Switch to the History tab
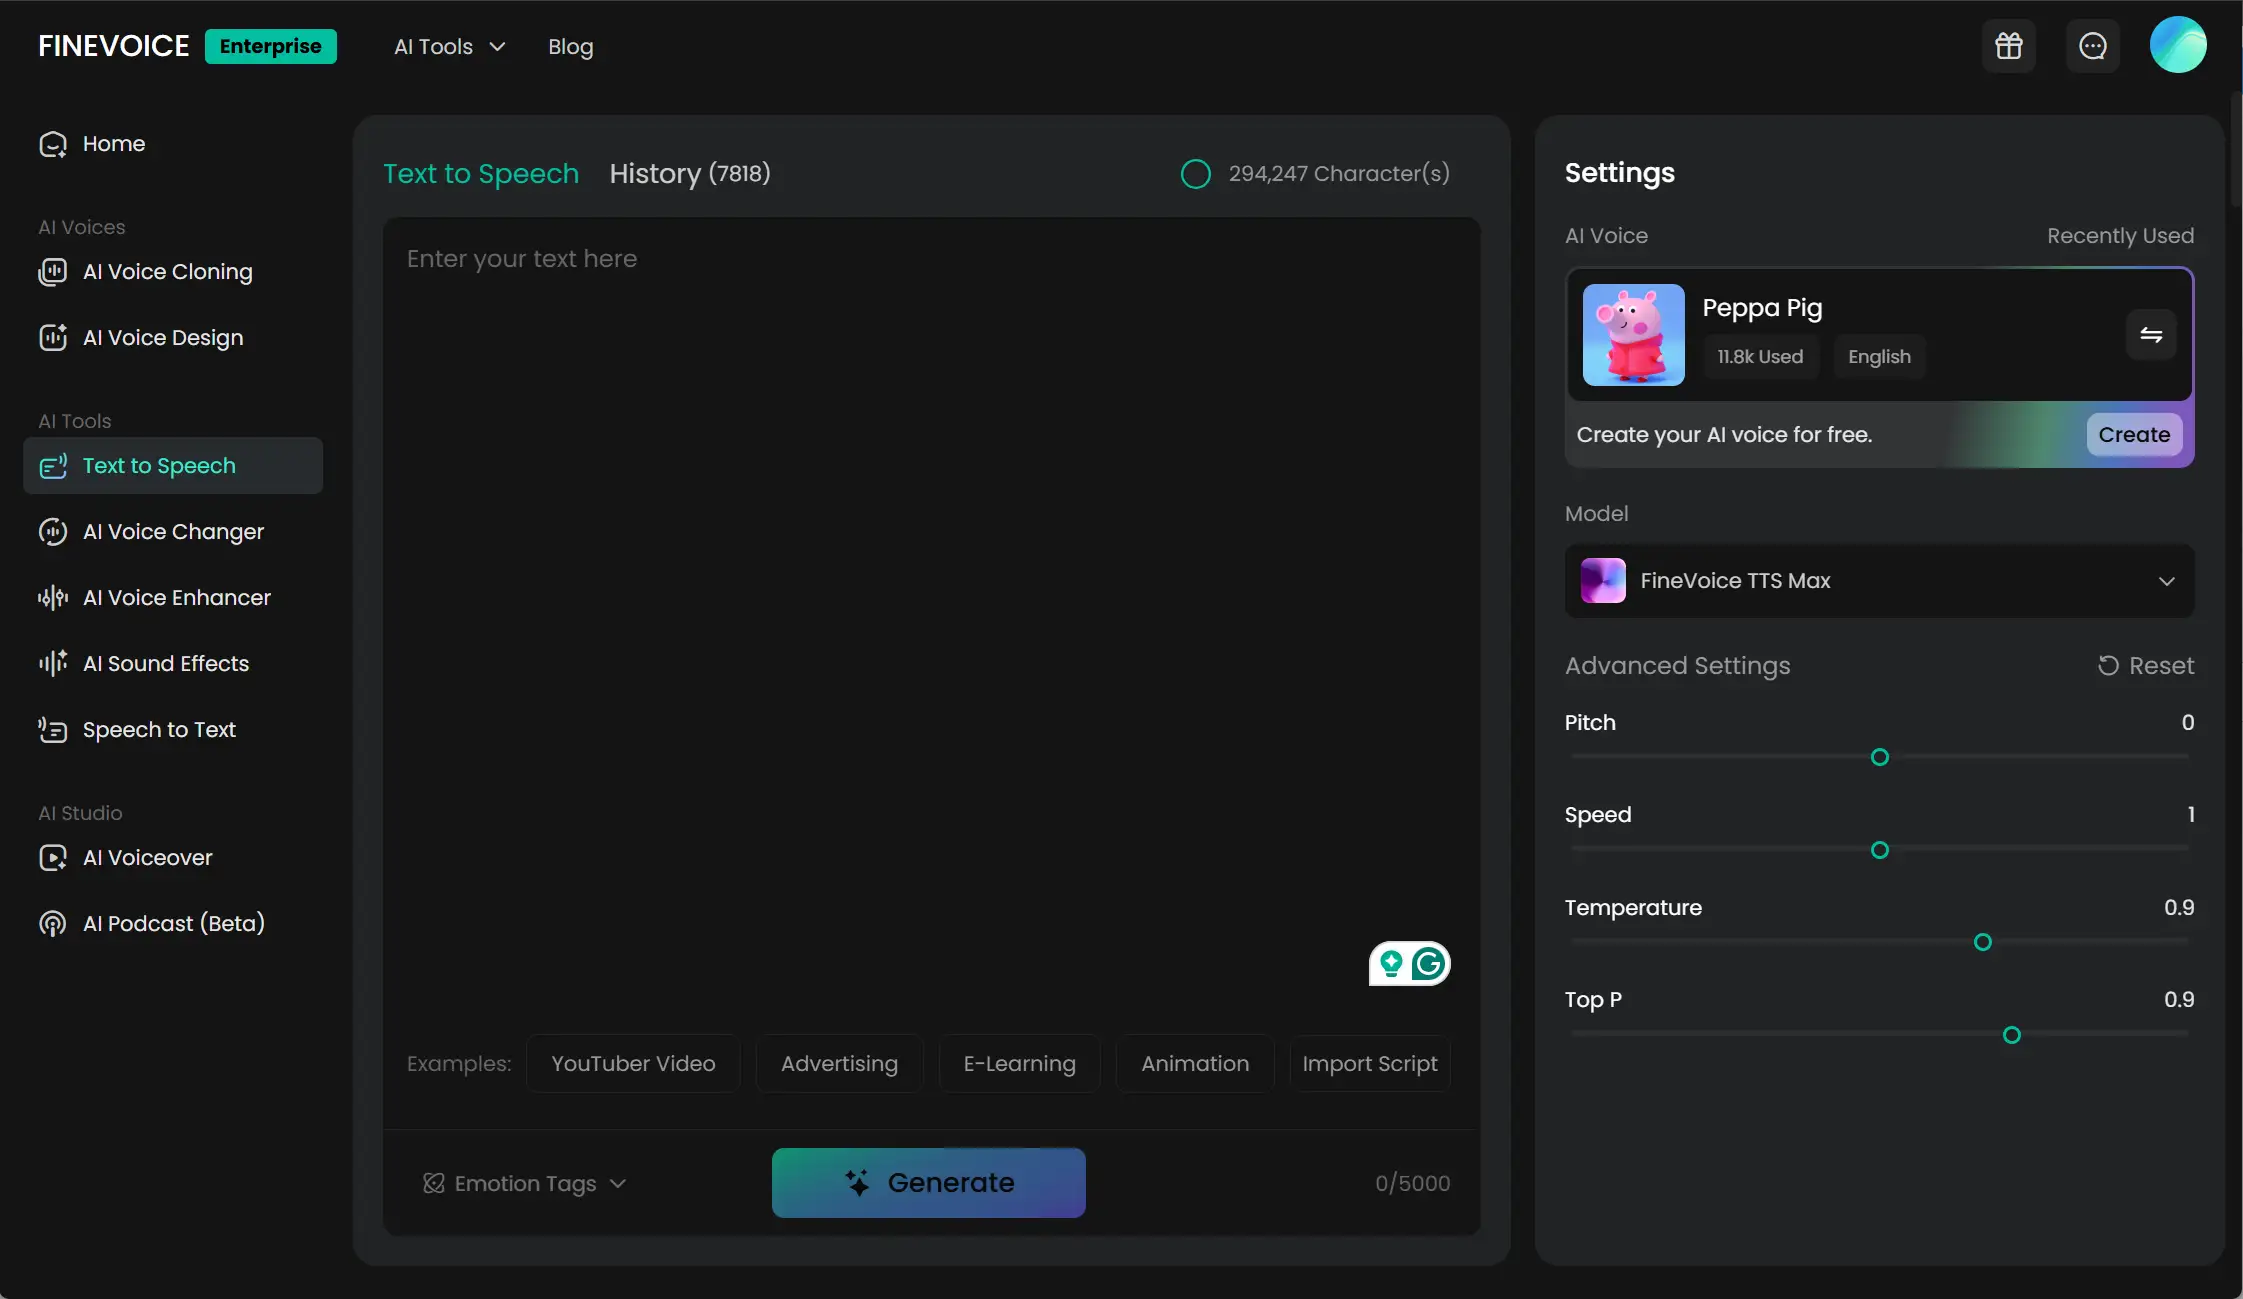Image resolution: width=2243 pixels, height=1299 pixels. click(689, 174)
